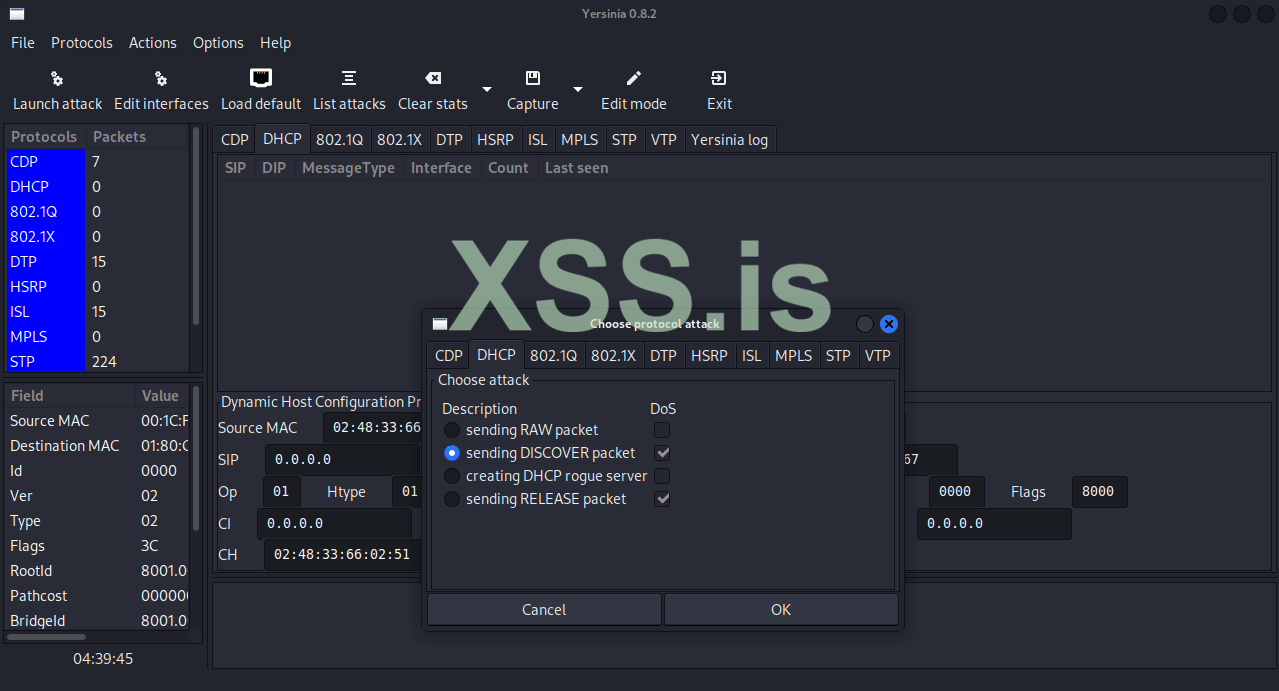1279x691 pixels.
Task: Sort by Last seen column header
Action: tap(576, 168)
